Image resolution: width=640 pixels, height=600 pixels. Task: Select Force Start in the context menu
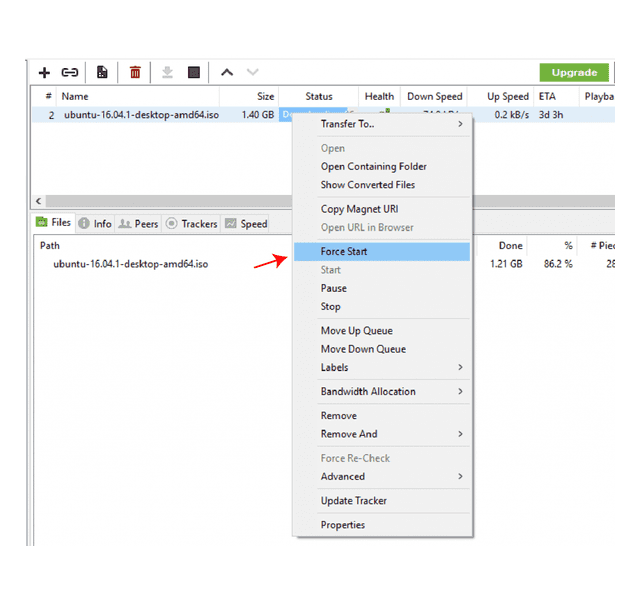(382, 251)
